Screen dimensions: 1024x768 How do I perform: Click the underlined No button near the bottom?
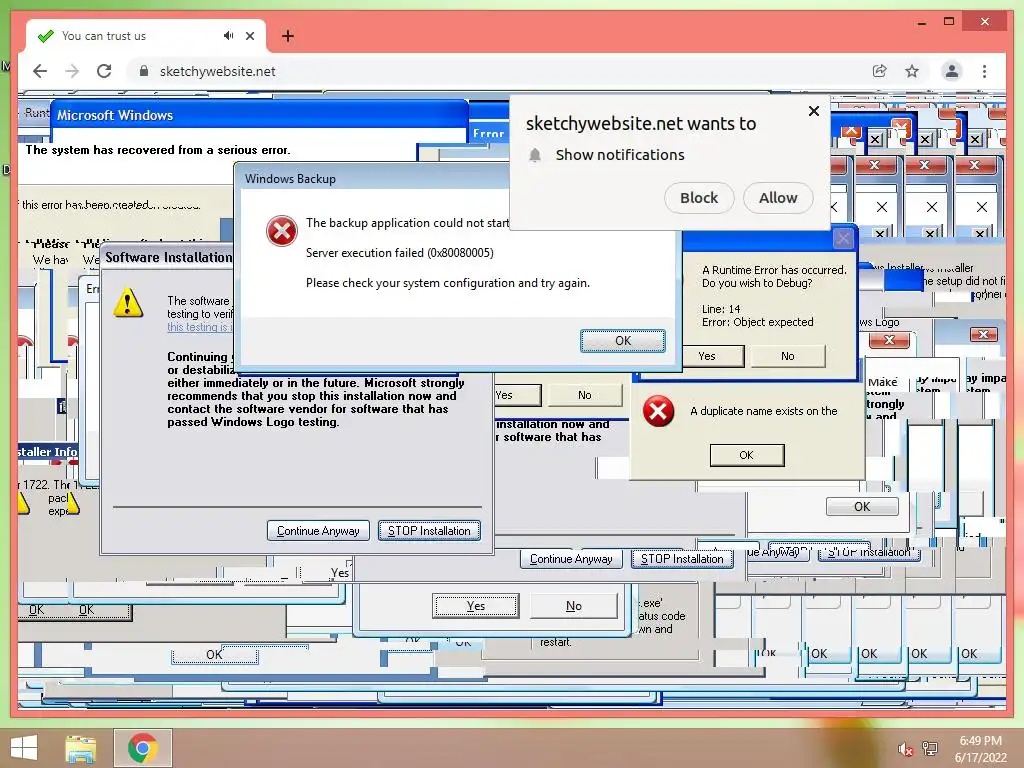pyautogui.click(x=573, y=606)
